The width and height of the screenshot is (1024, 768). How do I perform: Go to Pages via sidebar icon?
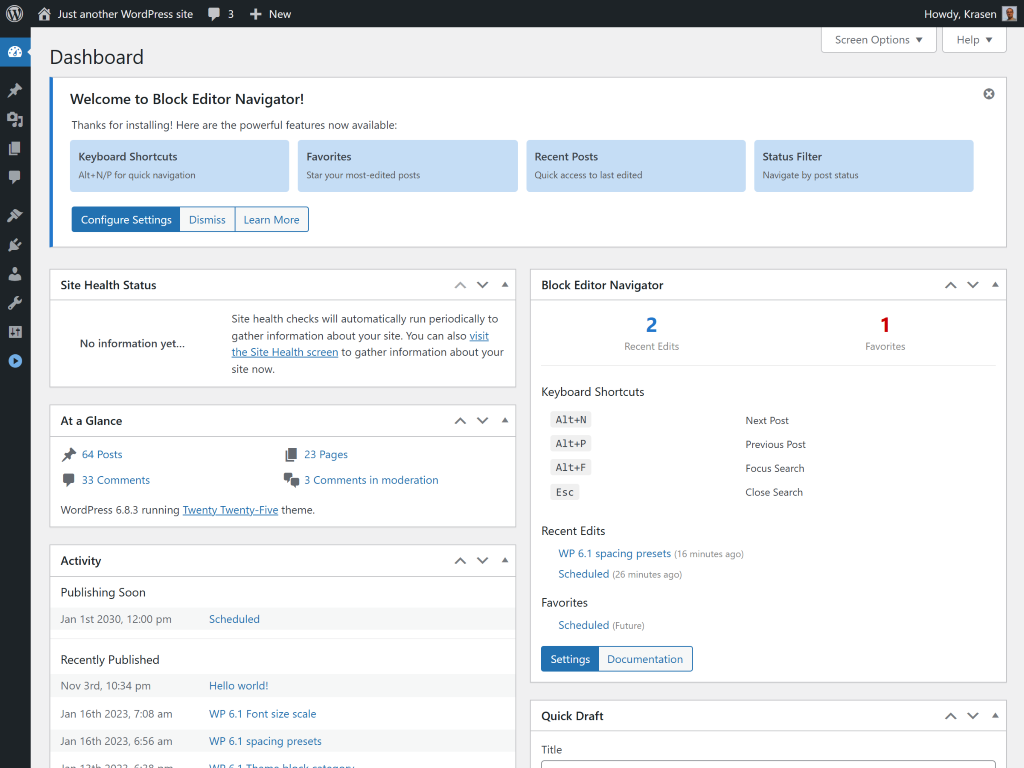tap(15, 148)
